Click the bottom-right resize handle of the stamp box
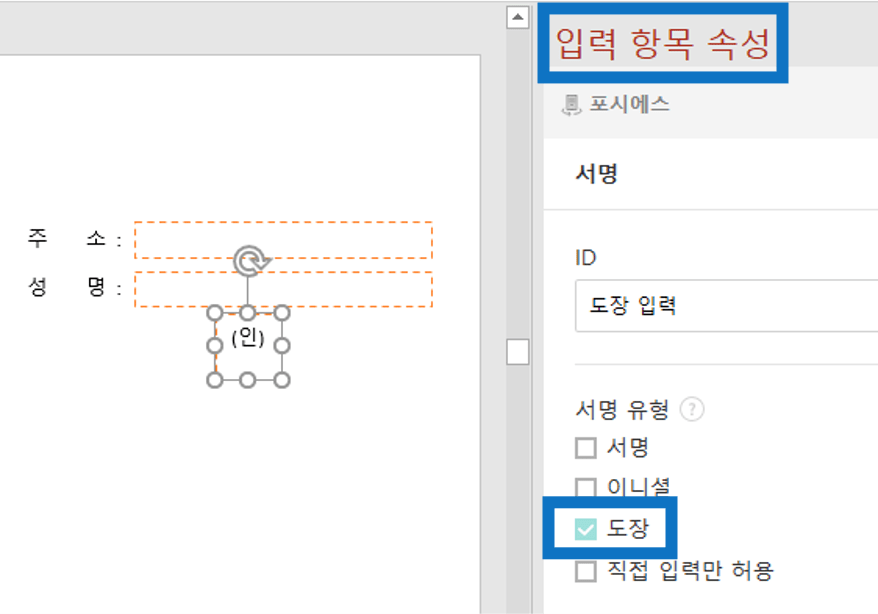 [282, 381]
